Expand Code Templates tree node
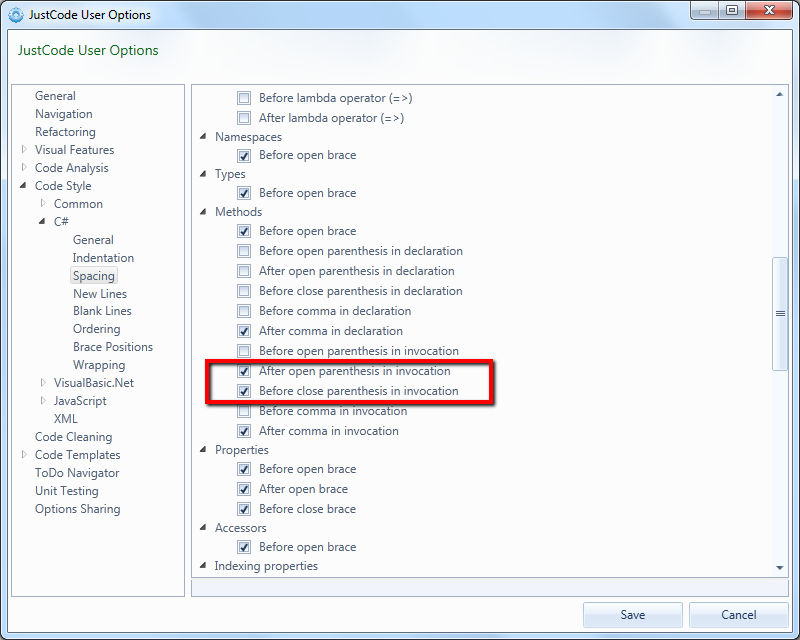Viewport: 800px width, 640px height. (x=24, y=454)
